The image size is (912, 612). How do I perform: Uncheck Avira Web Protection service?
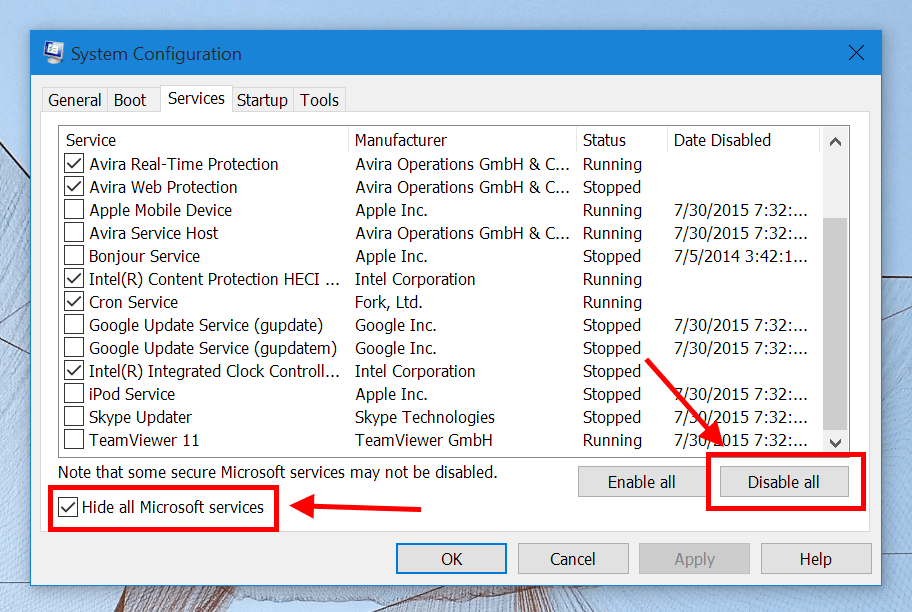[x=74, y=187]
